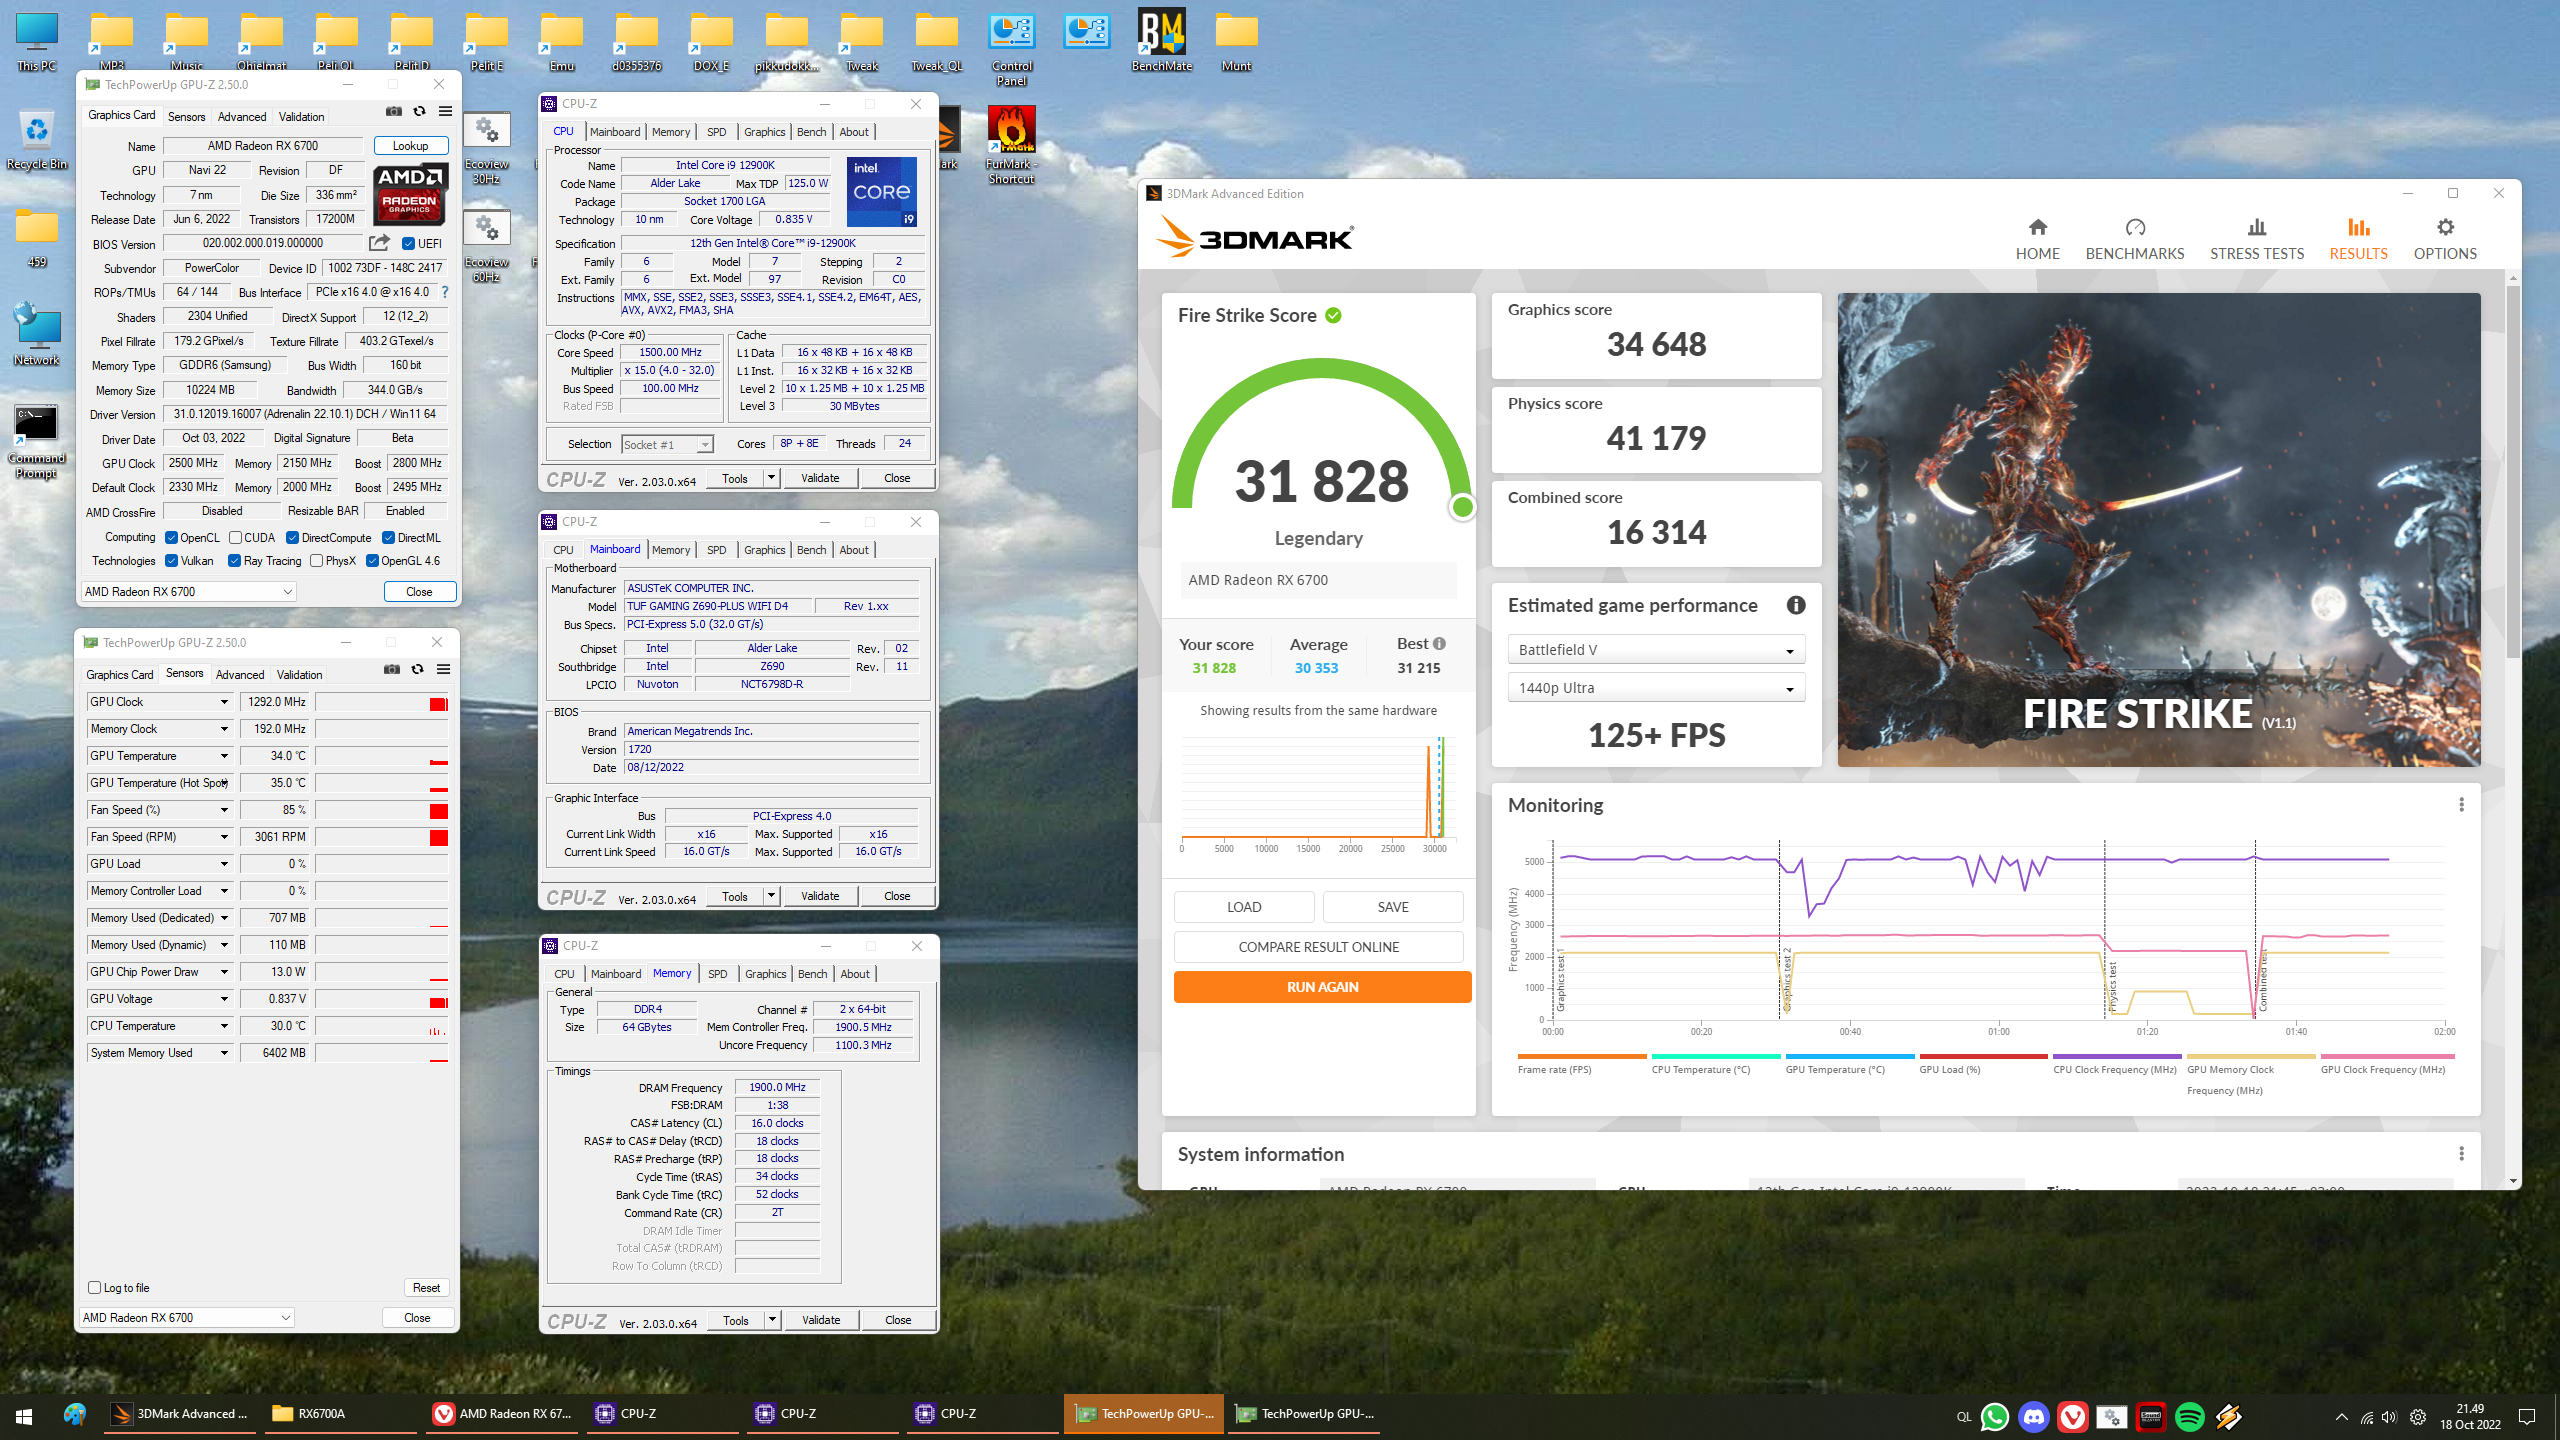Open BenchMate desktop shortcut
Screen dimensions: 2560x1440
(1161, 40)
